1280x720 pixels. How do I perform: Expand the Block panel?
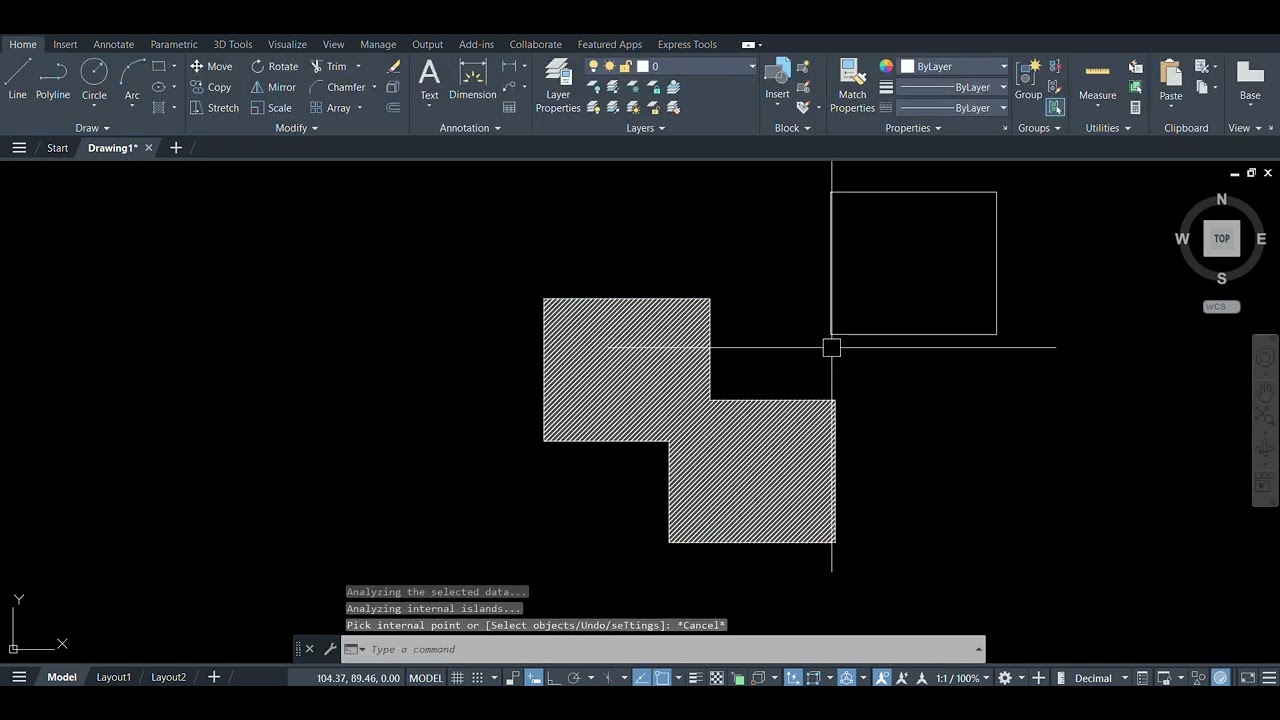pos(792,128)
